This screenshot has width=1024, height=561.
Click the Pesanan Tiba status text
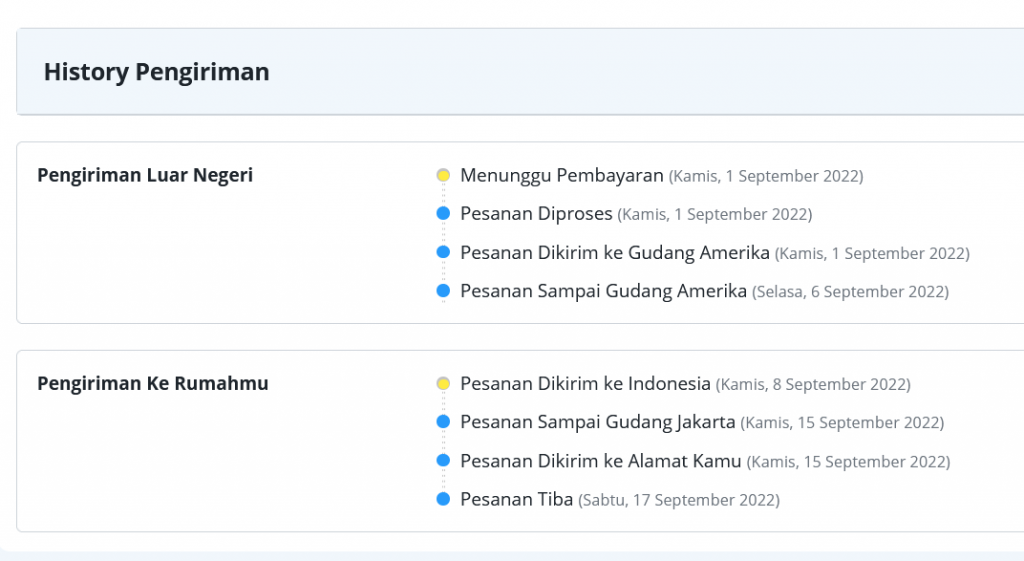tap(516, 499)
